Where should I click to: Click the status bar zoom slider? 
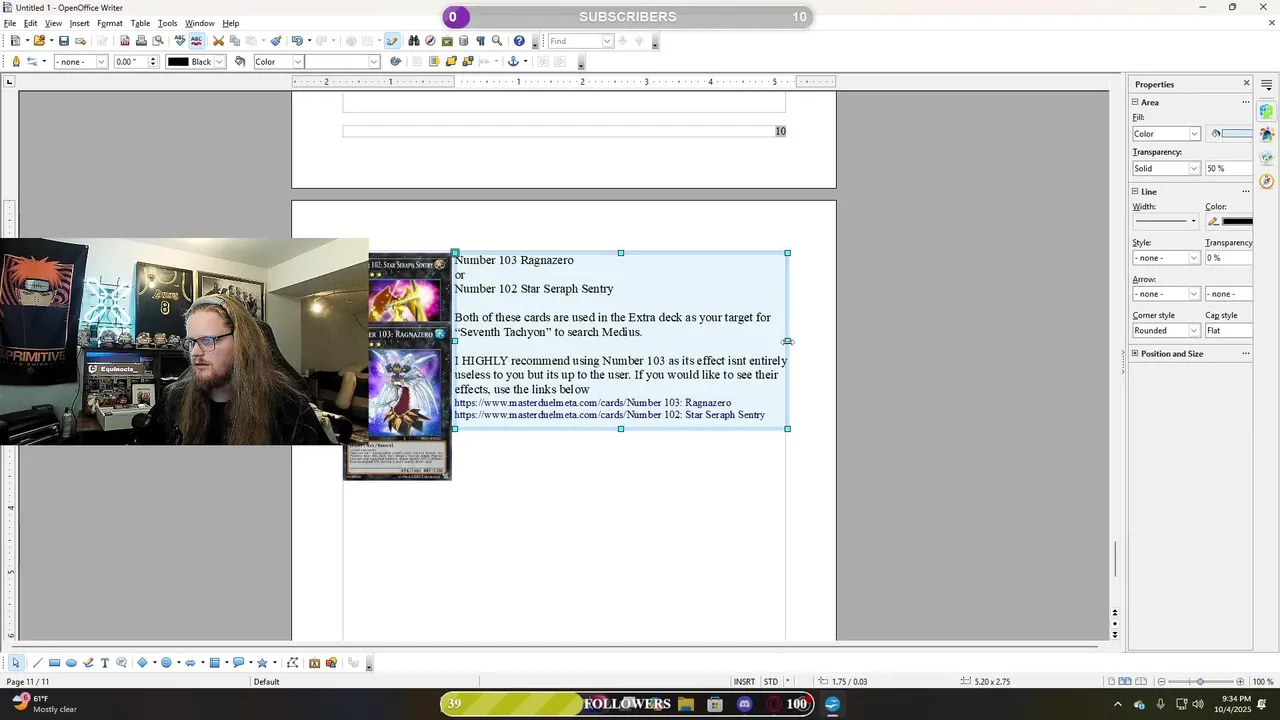pyautogui.click(x=1200, y=682)
